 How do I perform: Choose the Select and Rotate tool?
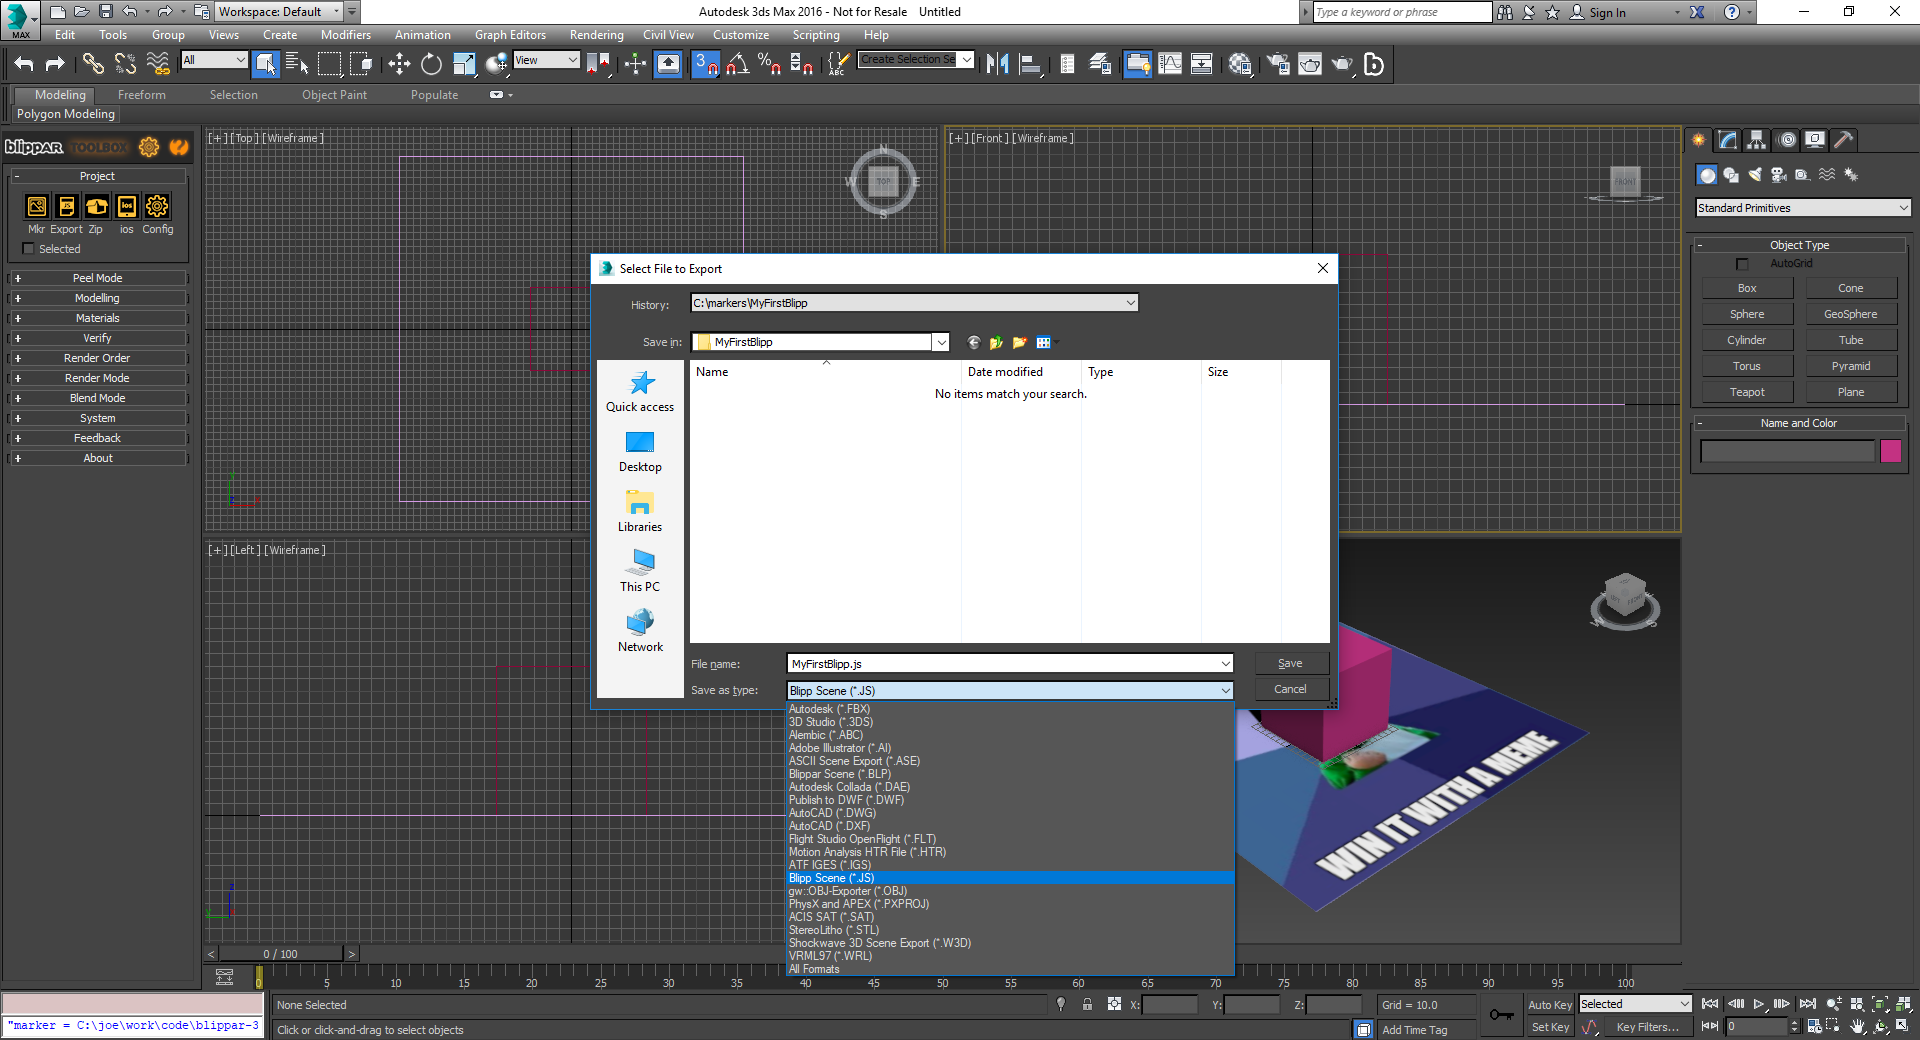point(431,64)
